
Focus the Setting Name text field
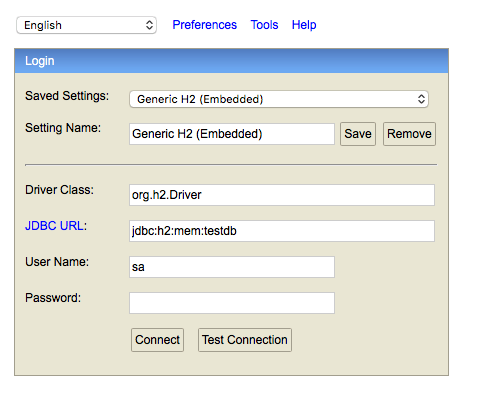(x=232, y=134)
